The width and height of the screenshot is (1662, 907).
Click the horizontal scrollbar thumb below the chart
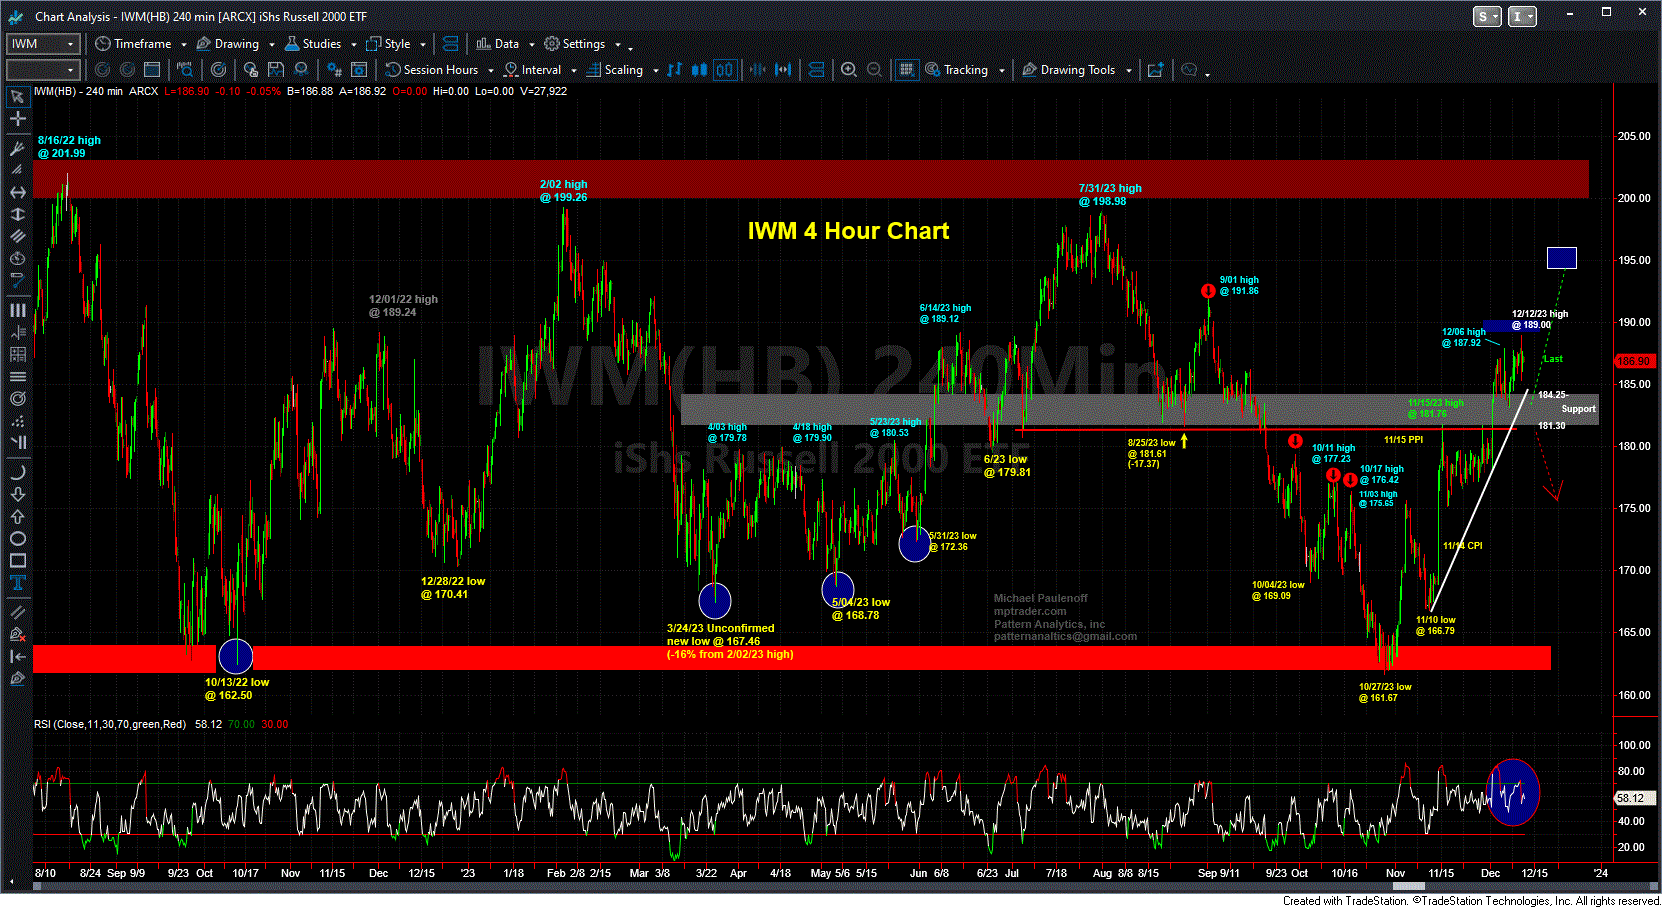tap(1409, 886)
